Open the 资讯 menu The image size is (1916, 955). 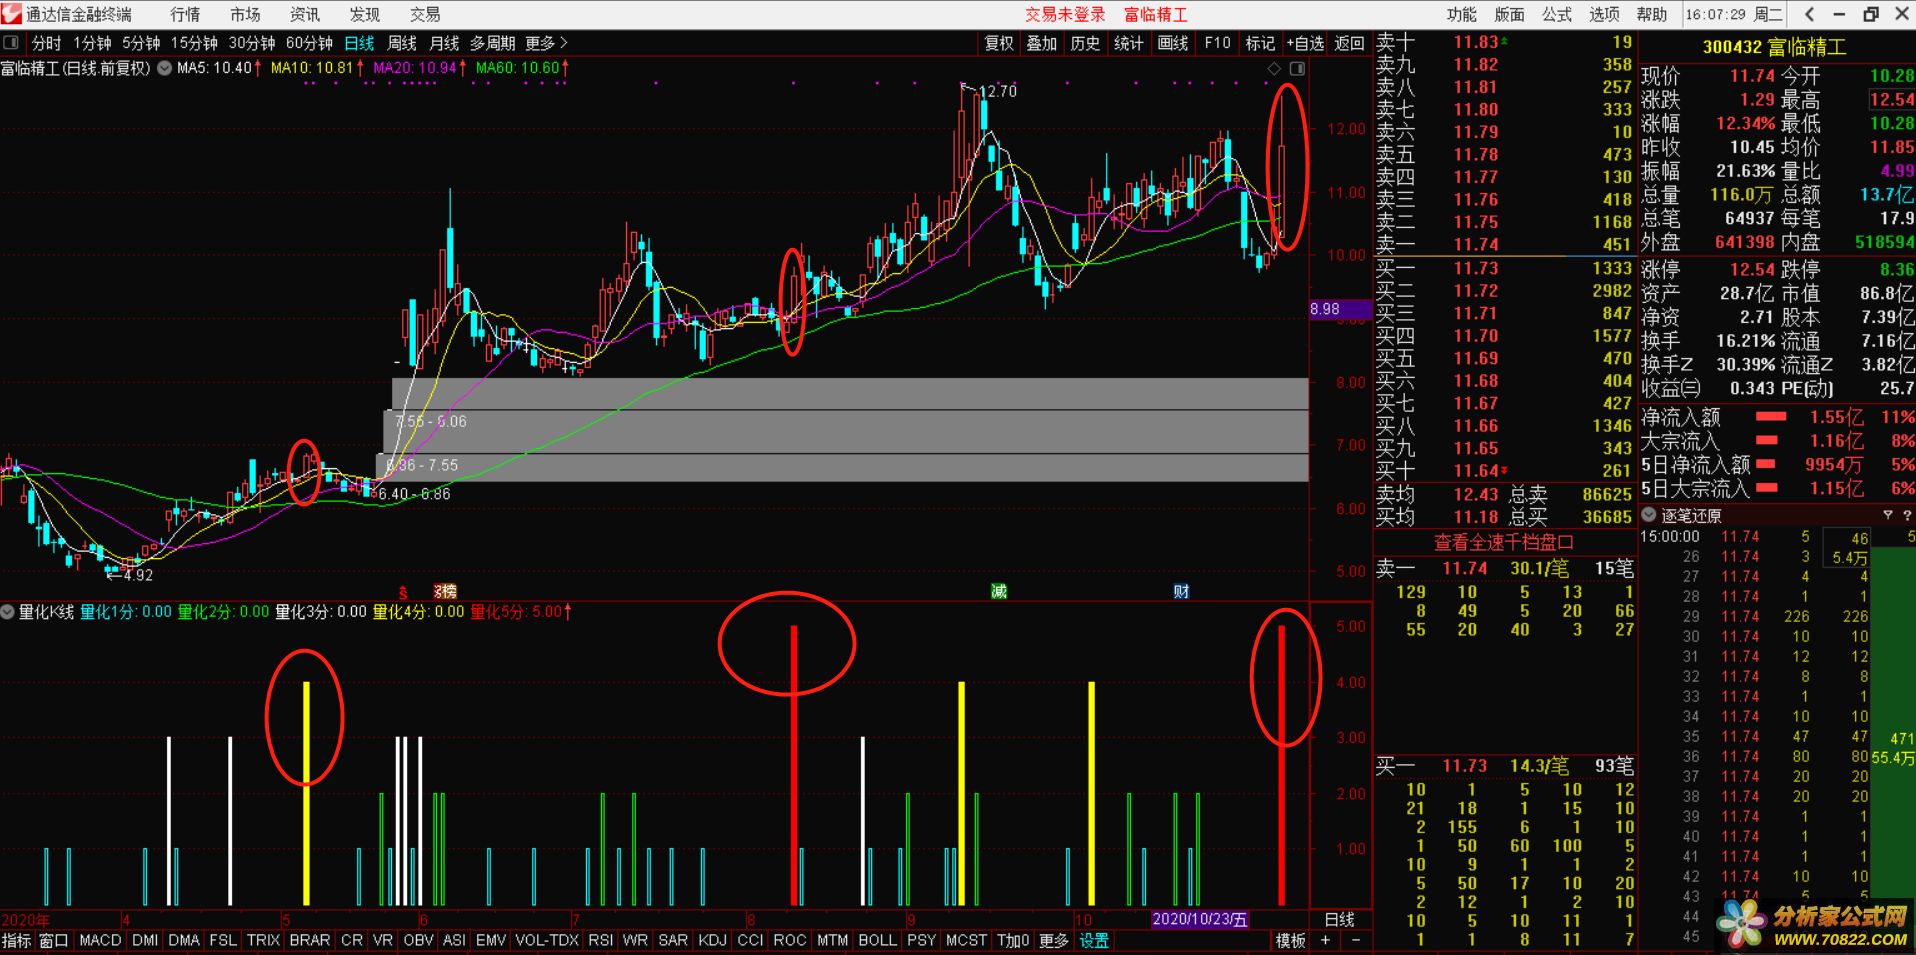[305, 14]
